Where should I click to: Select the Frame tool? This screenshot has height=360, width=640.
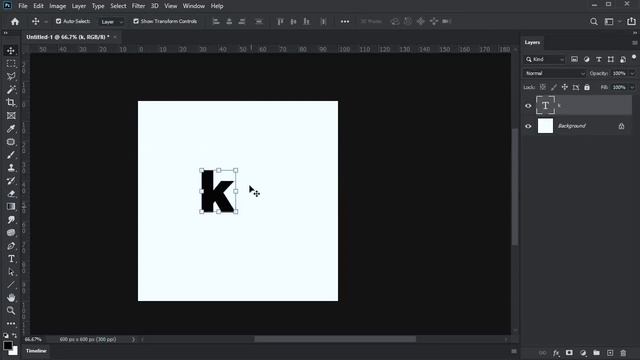(11, 116)
